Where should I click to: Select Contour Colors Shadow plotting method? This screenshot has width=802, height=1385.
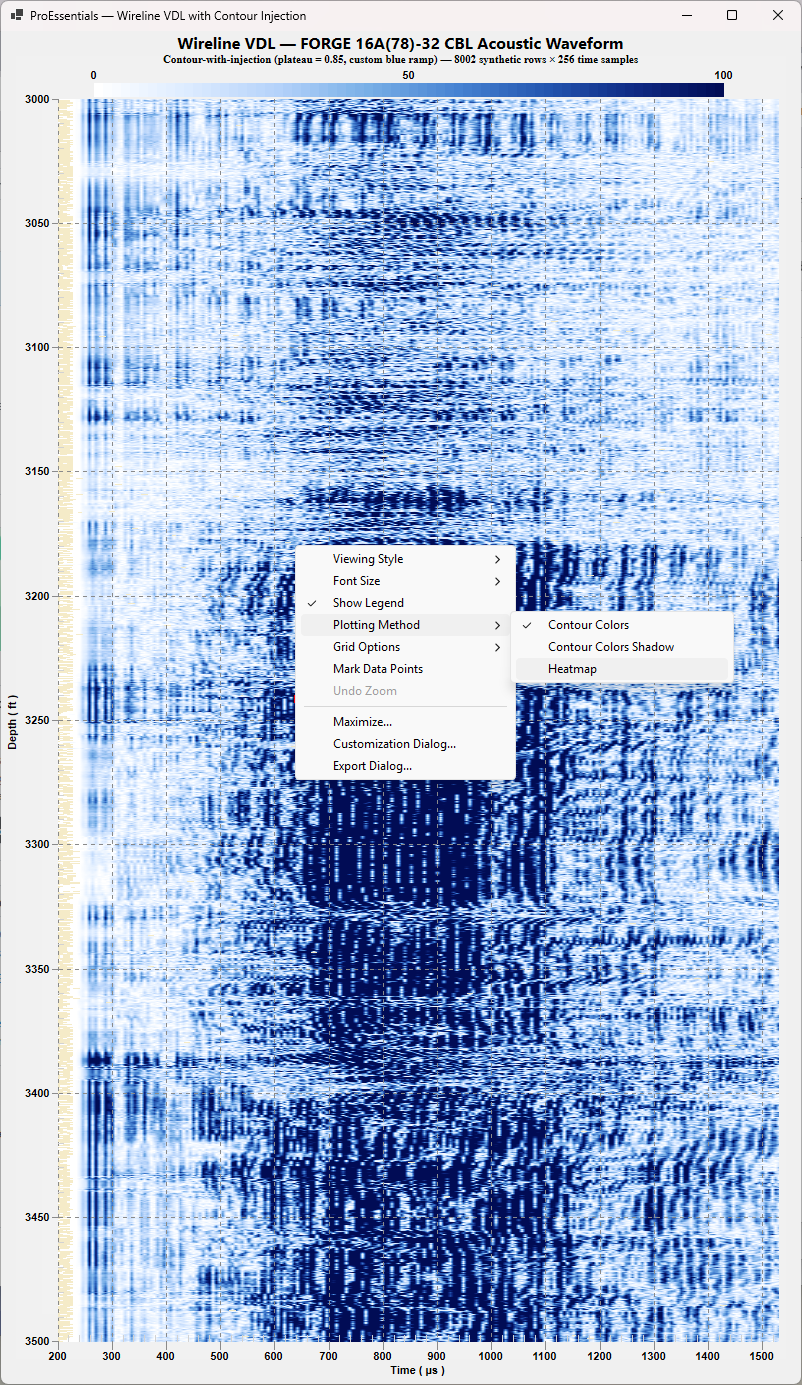622,647
